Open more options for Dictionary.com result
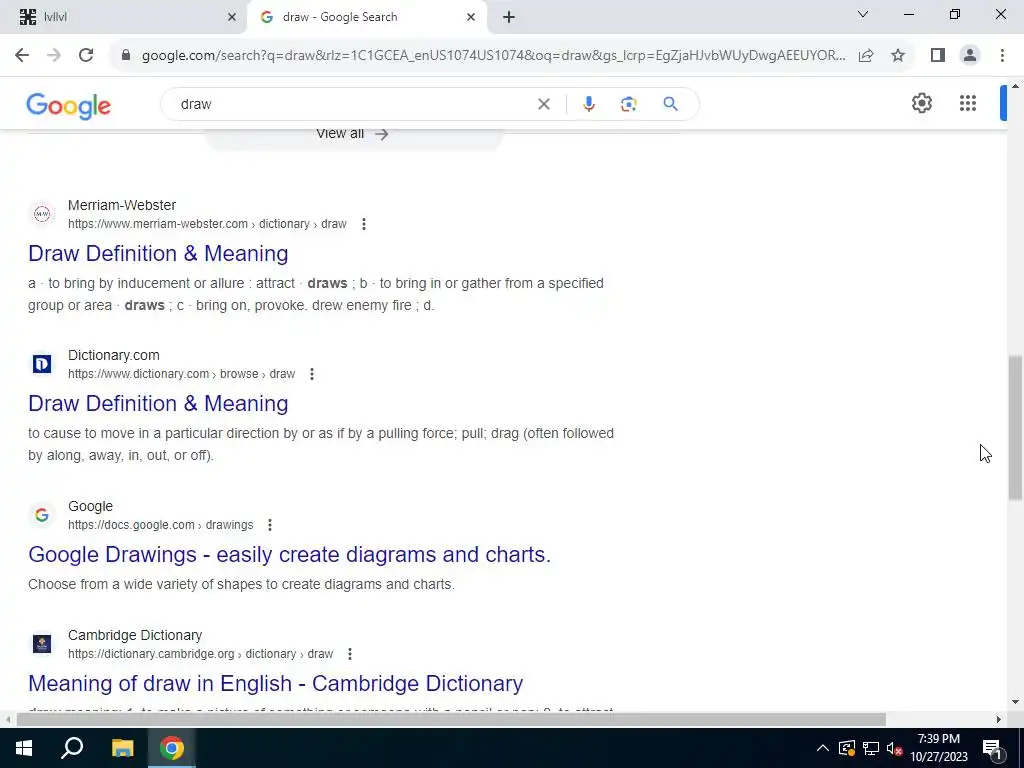 pos(312,374)
